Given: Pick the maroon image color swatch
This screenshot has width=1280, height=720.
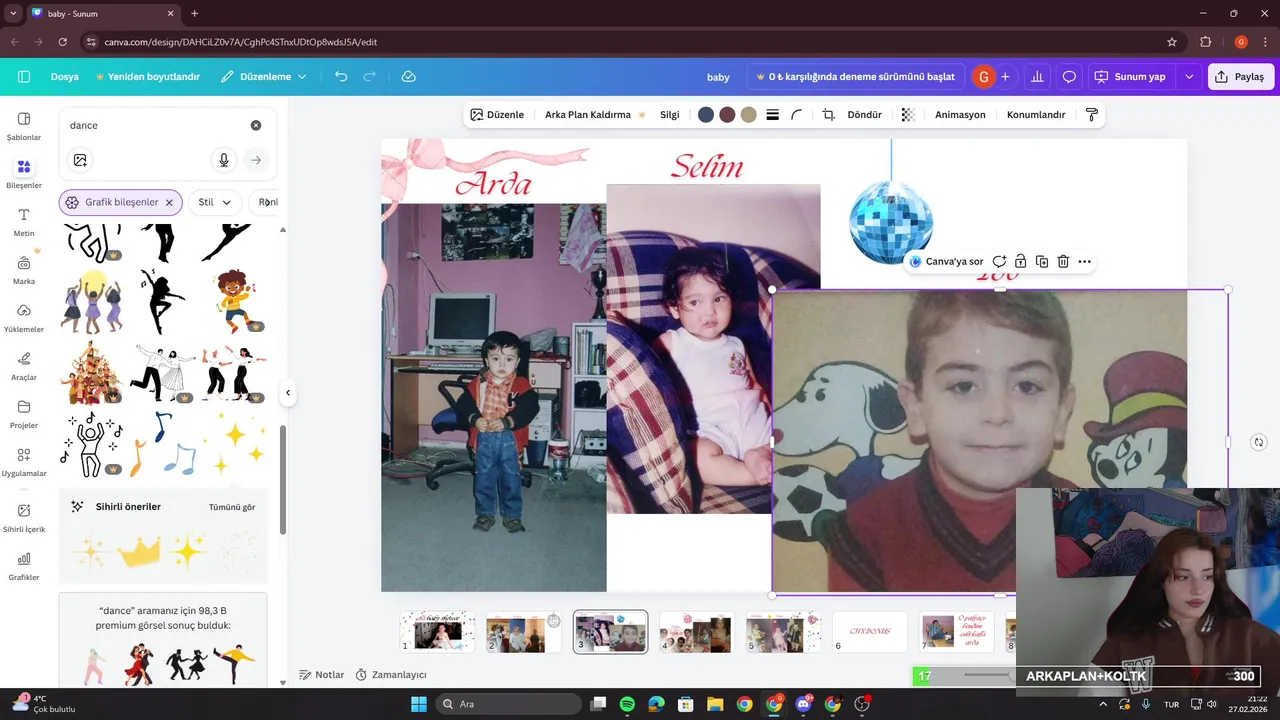Looking at the screenshot, I should 727,115.
